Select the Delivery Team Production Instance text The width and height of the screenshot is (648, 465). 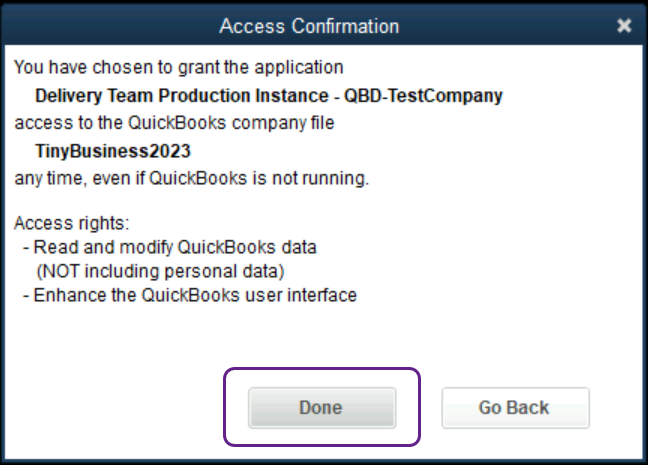tap(186, 97)
